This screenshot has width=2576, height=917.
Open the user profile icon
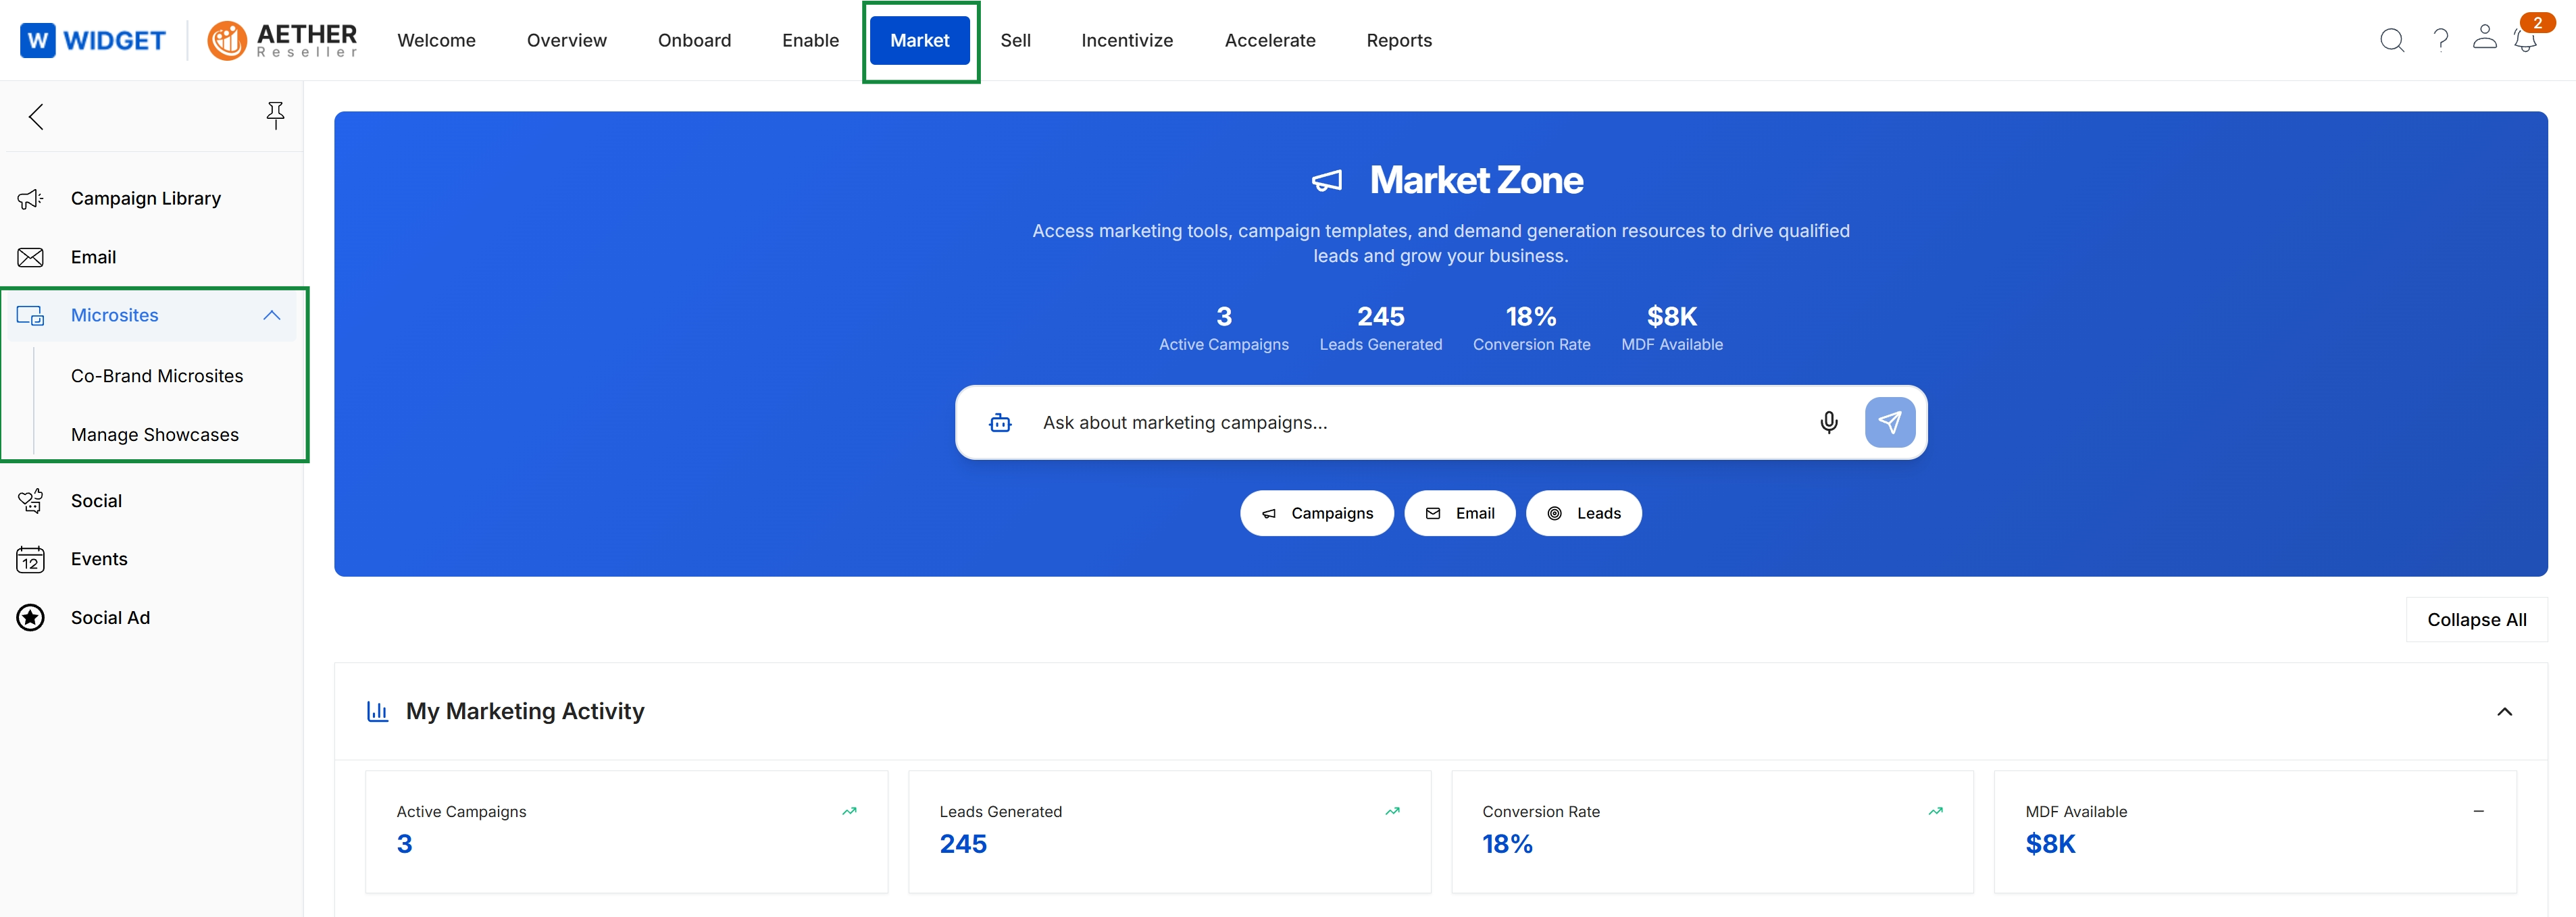click(x=2484, y=37)
